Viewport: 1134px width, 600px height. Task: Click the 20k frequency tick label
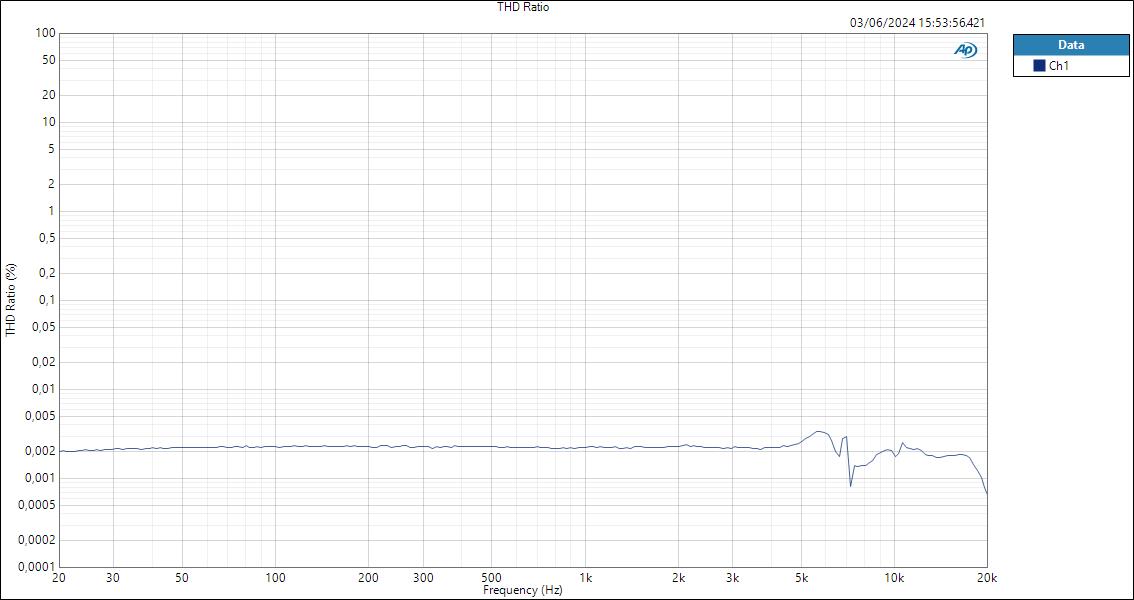pyautogui.click(x=987, y=577)
